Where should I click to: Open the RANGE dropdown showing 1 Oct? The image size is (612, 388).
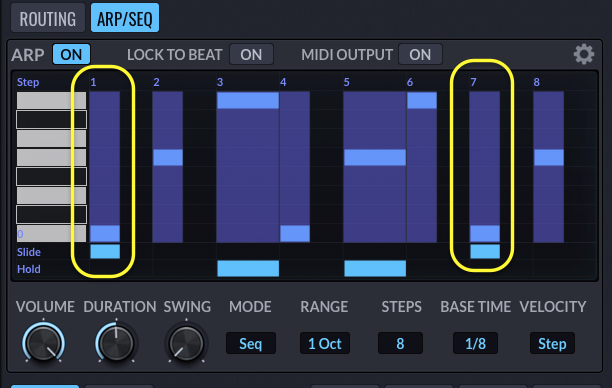pos(325,344)
